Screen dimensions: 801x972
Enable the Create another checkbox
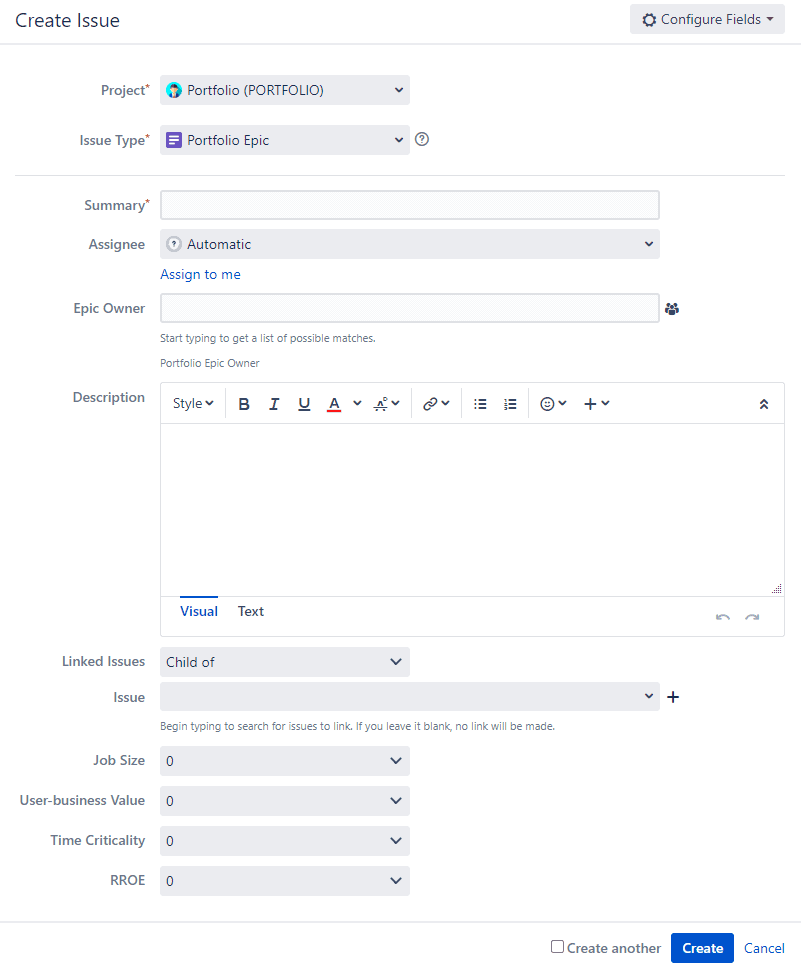(556, 947)
